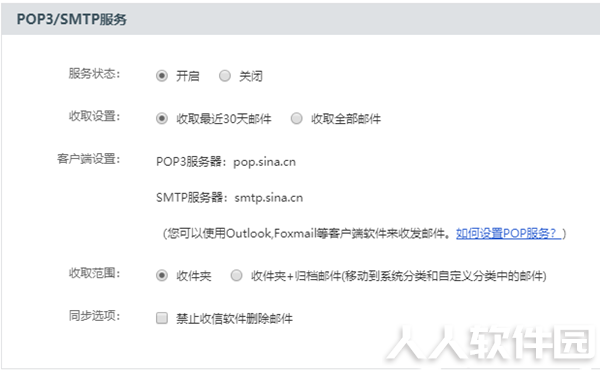This screenshot has height=377, width=600.
Task: Click the 收取设置 label
Action: 94,116
